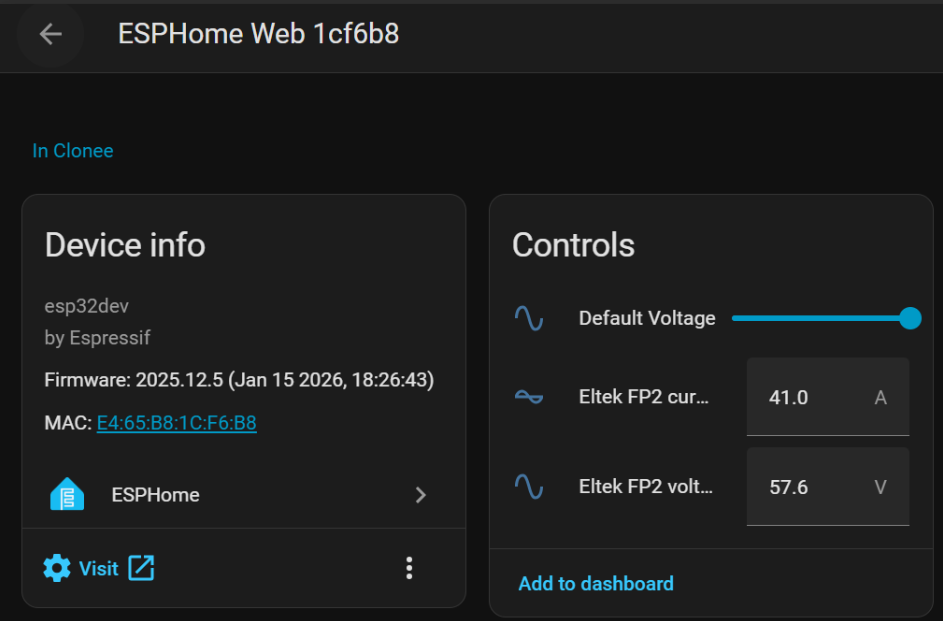Click the In Clonee area link
This screenshot has width=943, height=621.
[73, 151]
